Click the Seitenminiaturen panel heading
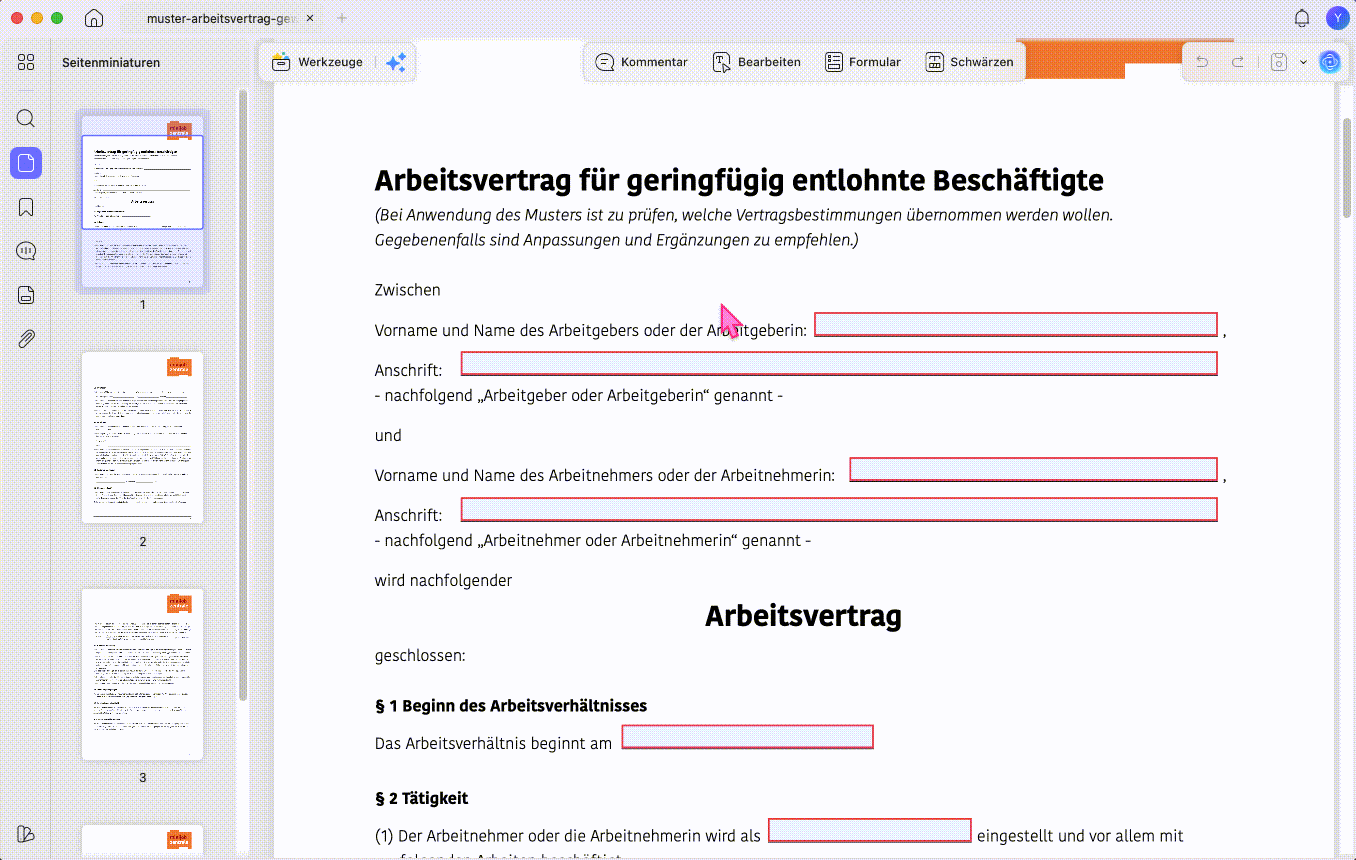The image size is (1356, 860). point(111,62)
